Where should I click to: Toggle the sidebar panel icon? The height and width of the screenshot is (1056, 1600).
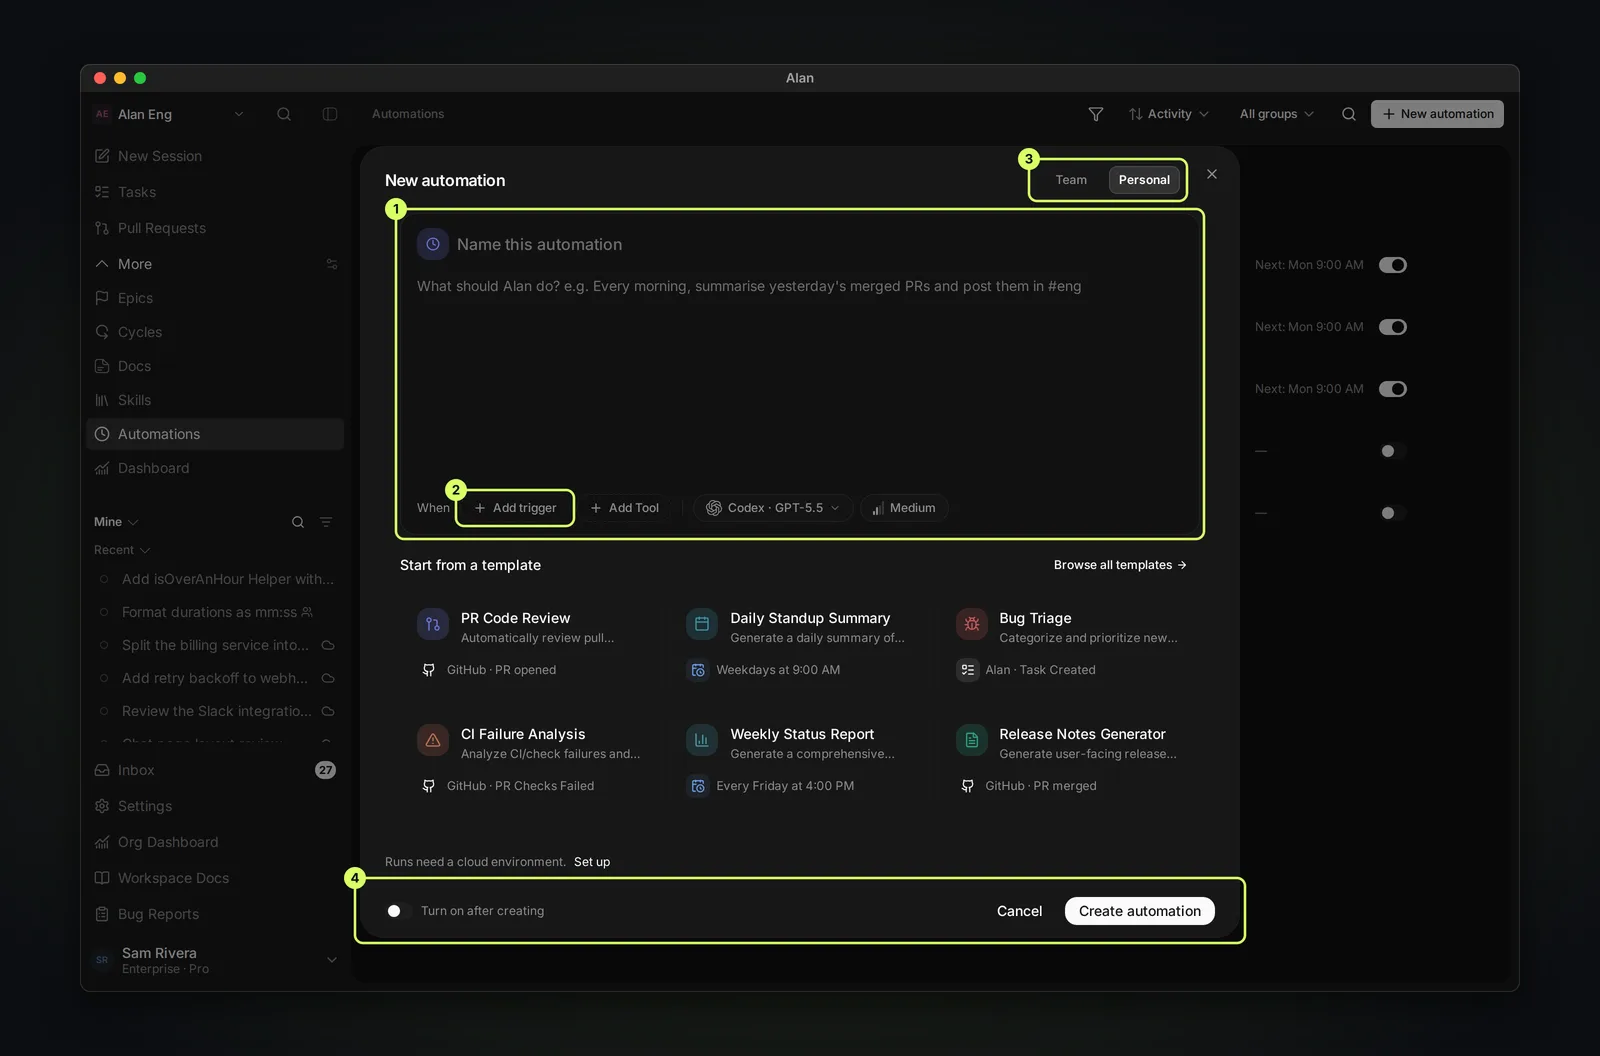330,114
